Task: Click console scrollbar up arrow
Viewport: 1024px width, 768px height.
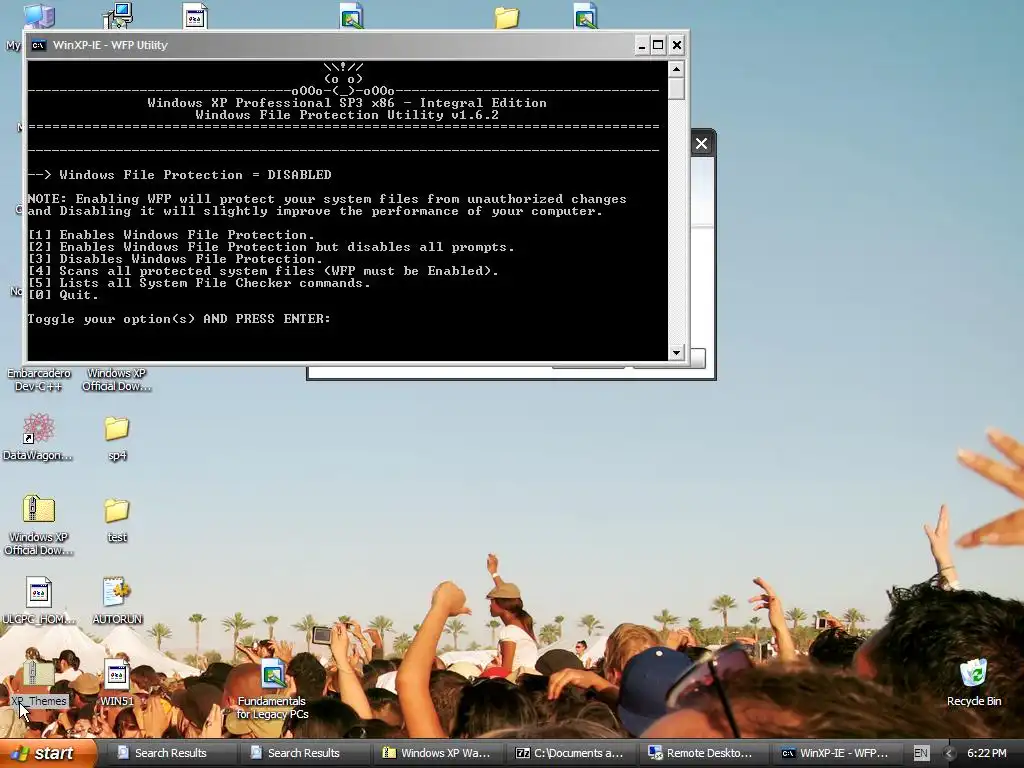Action: pos(677,69)
